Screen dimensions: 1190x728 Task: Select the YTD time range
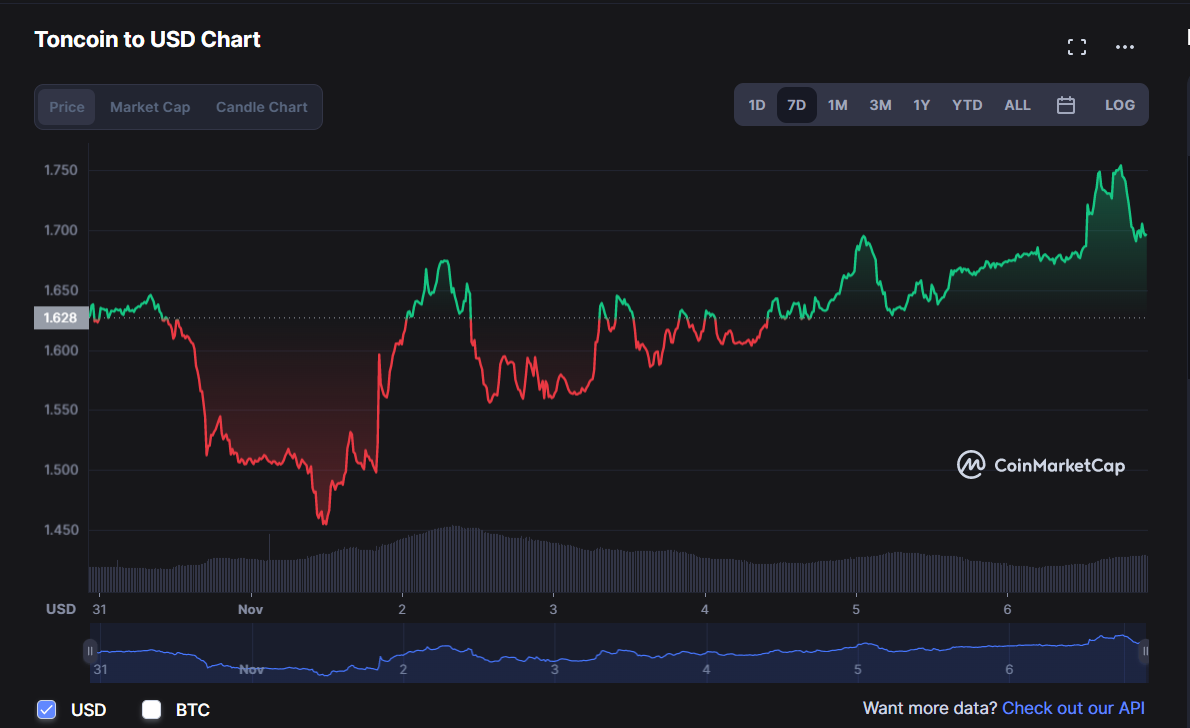(x=967, y=105)
